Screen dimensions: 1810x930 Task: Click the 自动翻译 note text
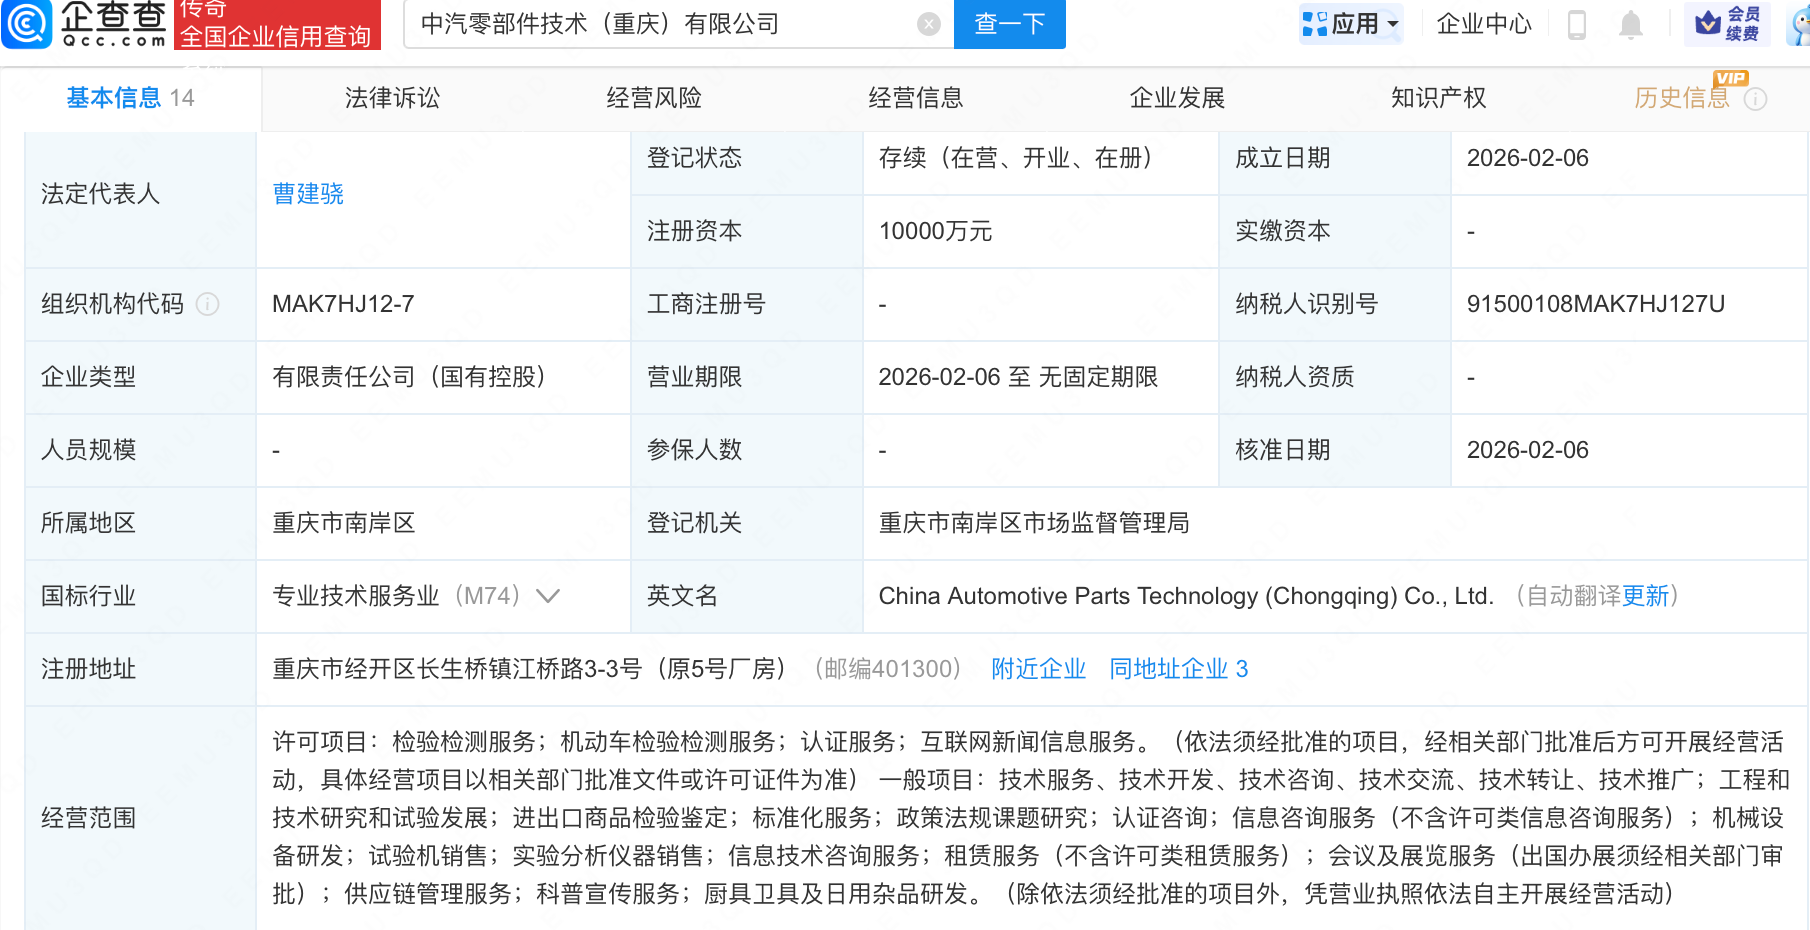coord(1574,596)
